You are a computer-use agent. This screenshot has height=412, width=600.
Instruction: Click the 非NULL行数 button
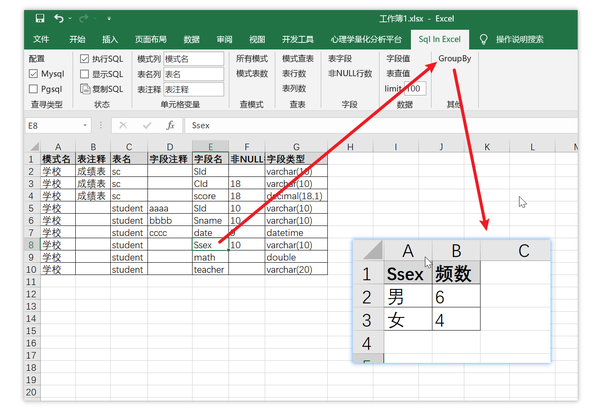(x=350, y=73)
